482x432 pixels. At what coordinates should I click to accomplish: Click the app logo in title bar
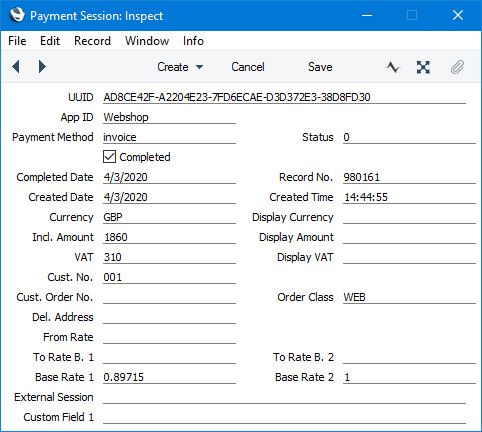click(x=17, y=15)
